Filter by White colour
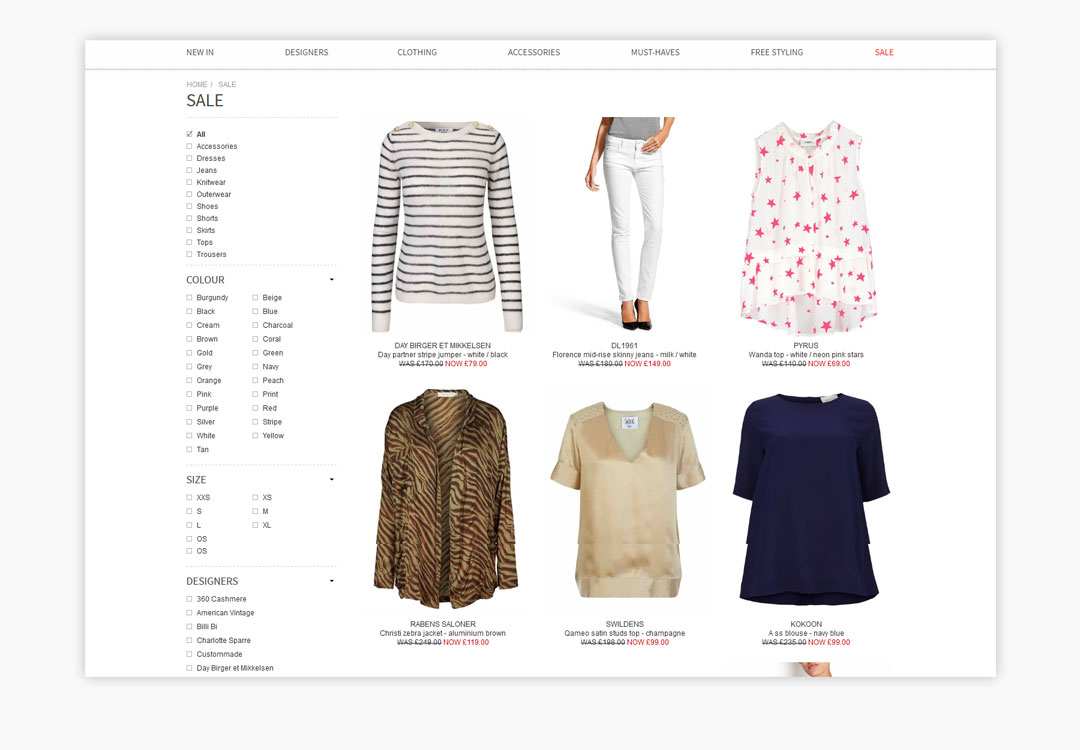 (x=189, y=435)
